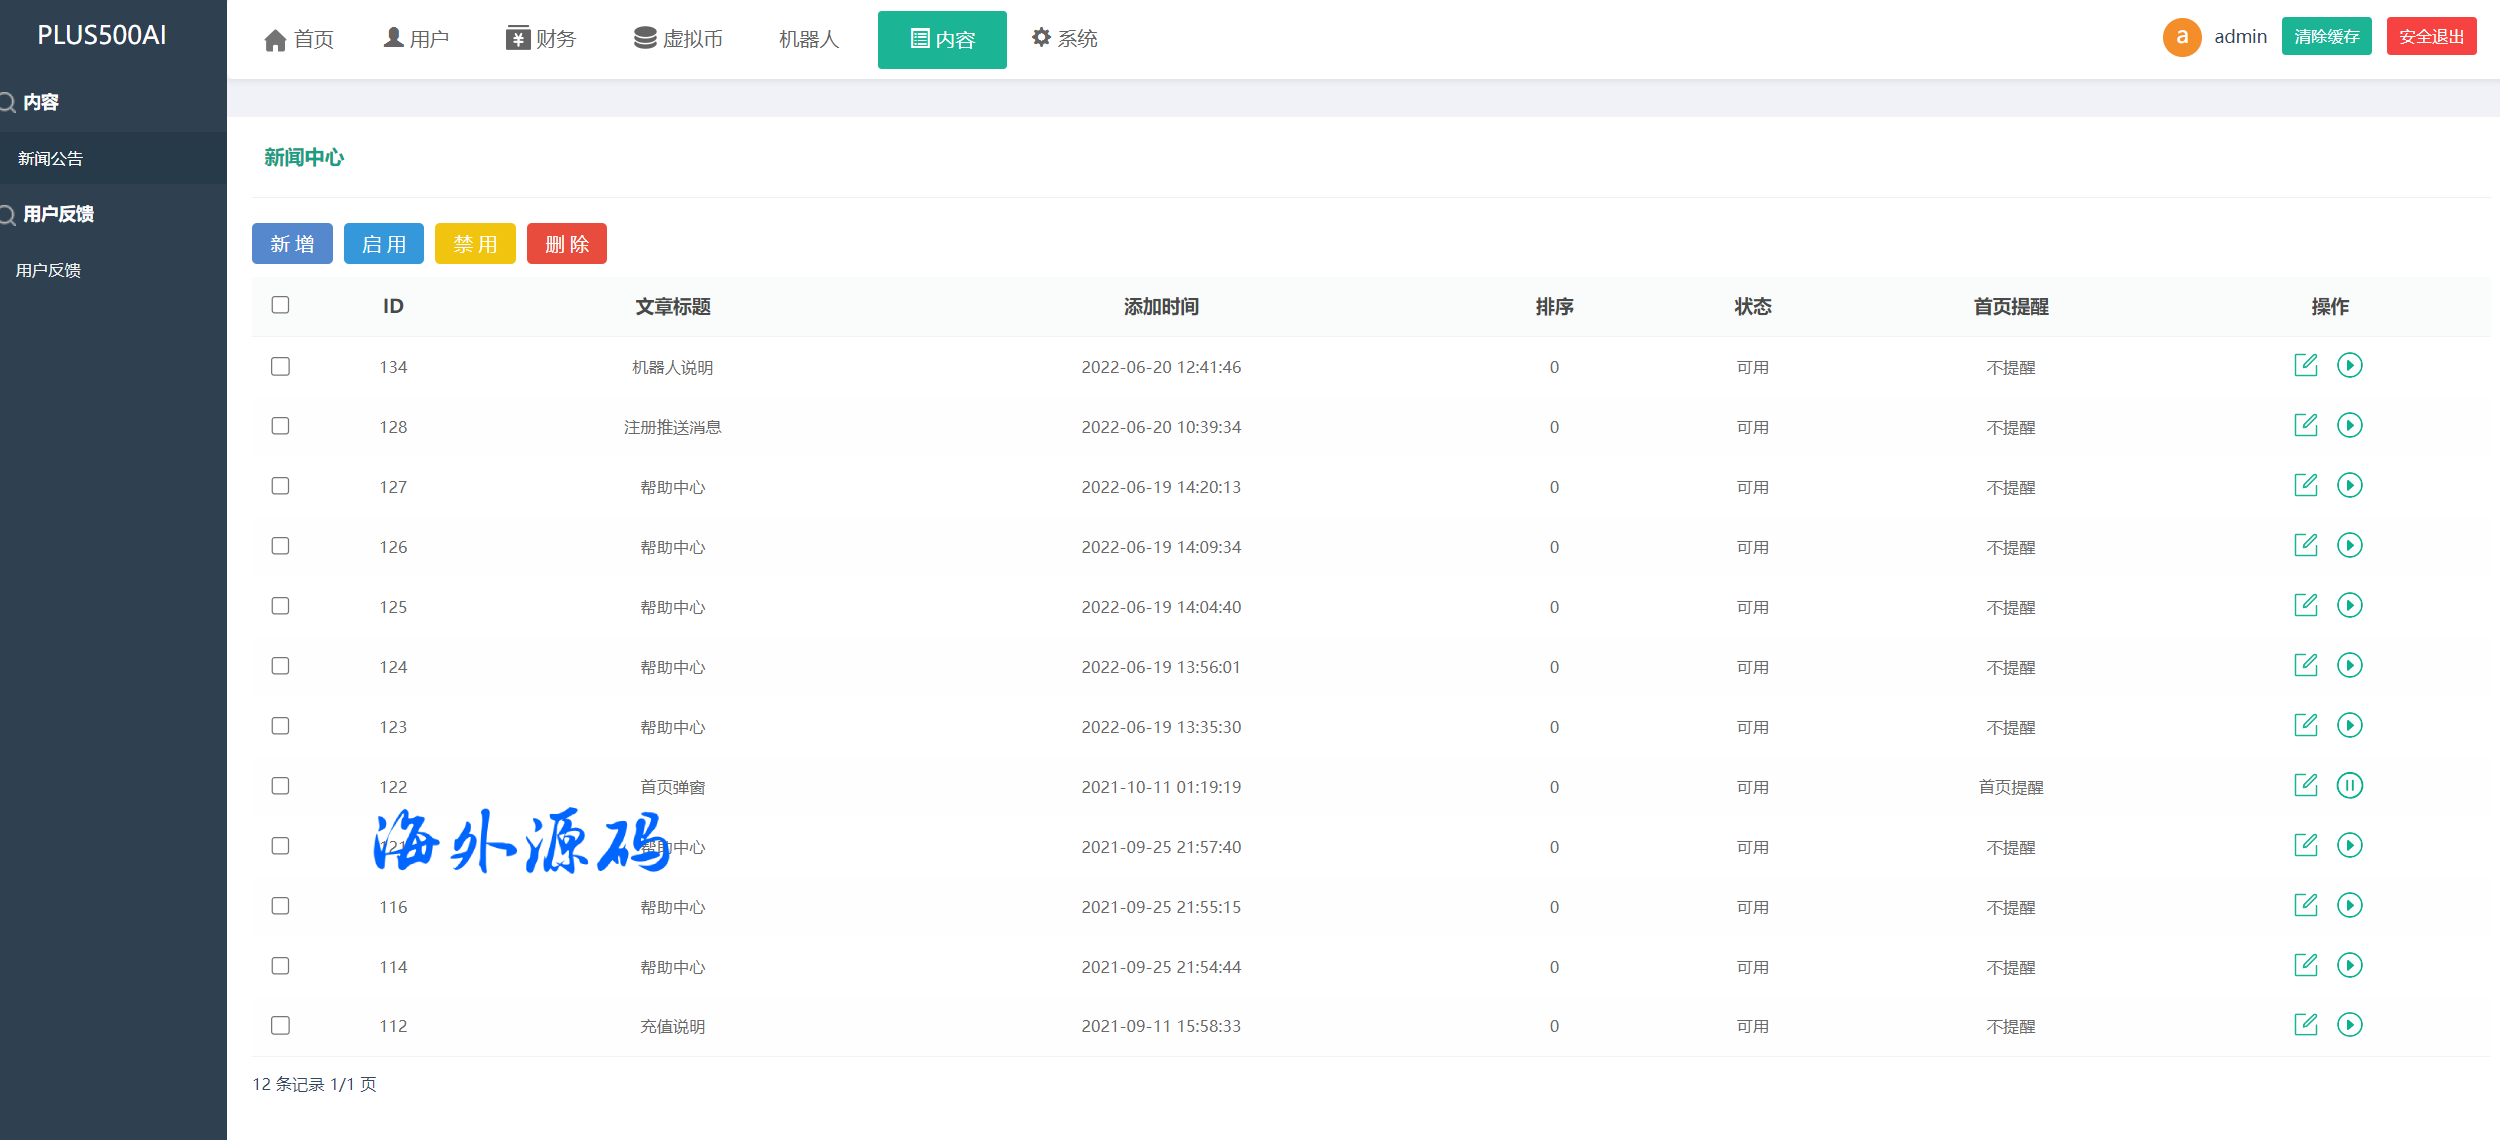This screenshot has width=2500, height=1140.
Task: Open the 系统 top navigation menu
Action: (1065, 38)
